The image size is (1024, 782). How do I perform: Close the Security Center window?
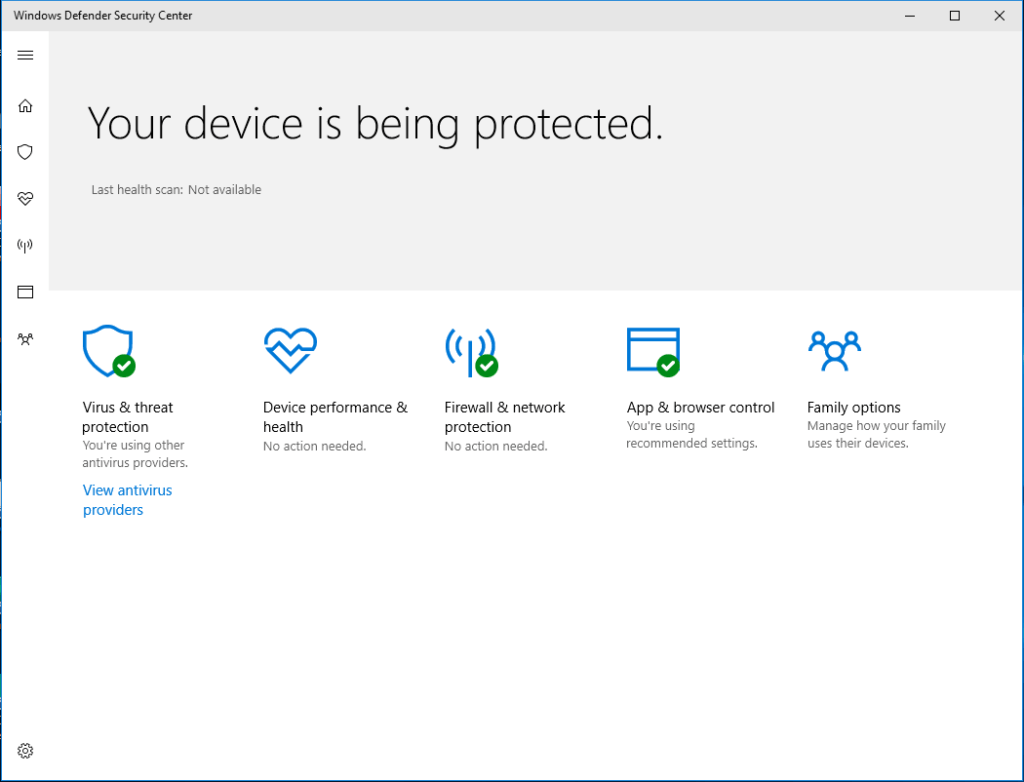[x=999, y=16]
